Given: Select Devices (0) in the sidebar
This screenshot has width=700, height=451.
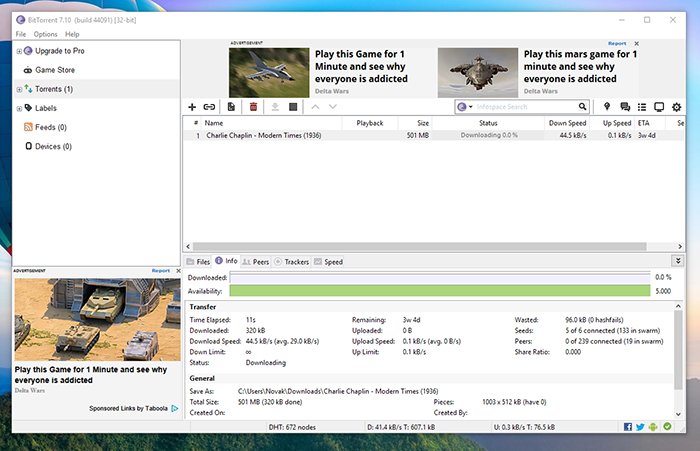Looking at the screenshot, I should point(54,146).
